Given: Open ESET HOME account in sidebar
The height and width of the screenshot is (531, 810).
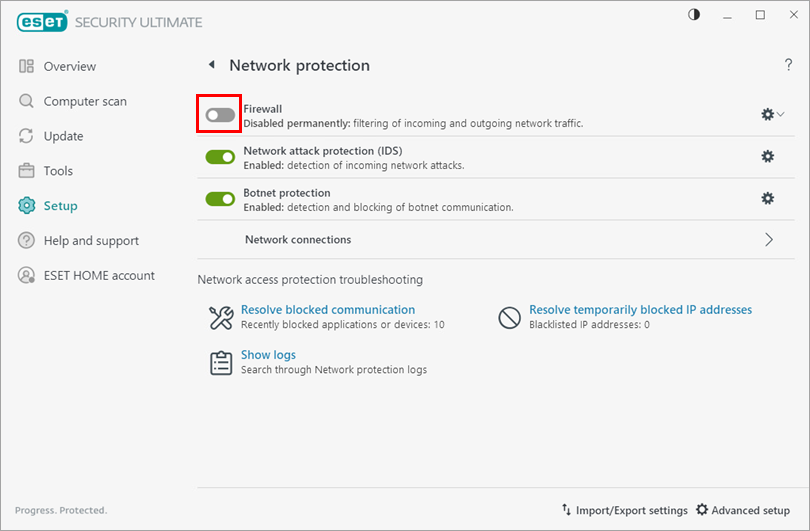Looking at the screenshot, I should pyautogui.click(x=98, y=276).
